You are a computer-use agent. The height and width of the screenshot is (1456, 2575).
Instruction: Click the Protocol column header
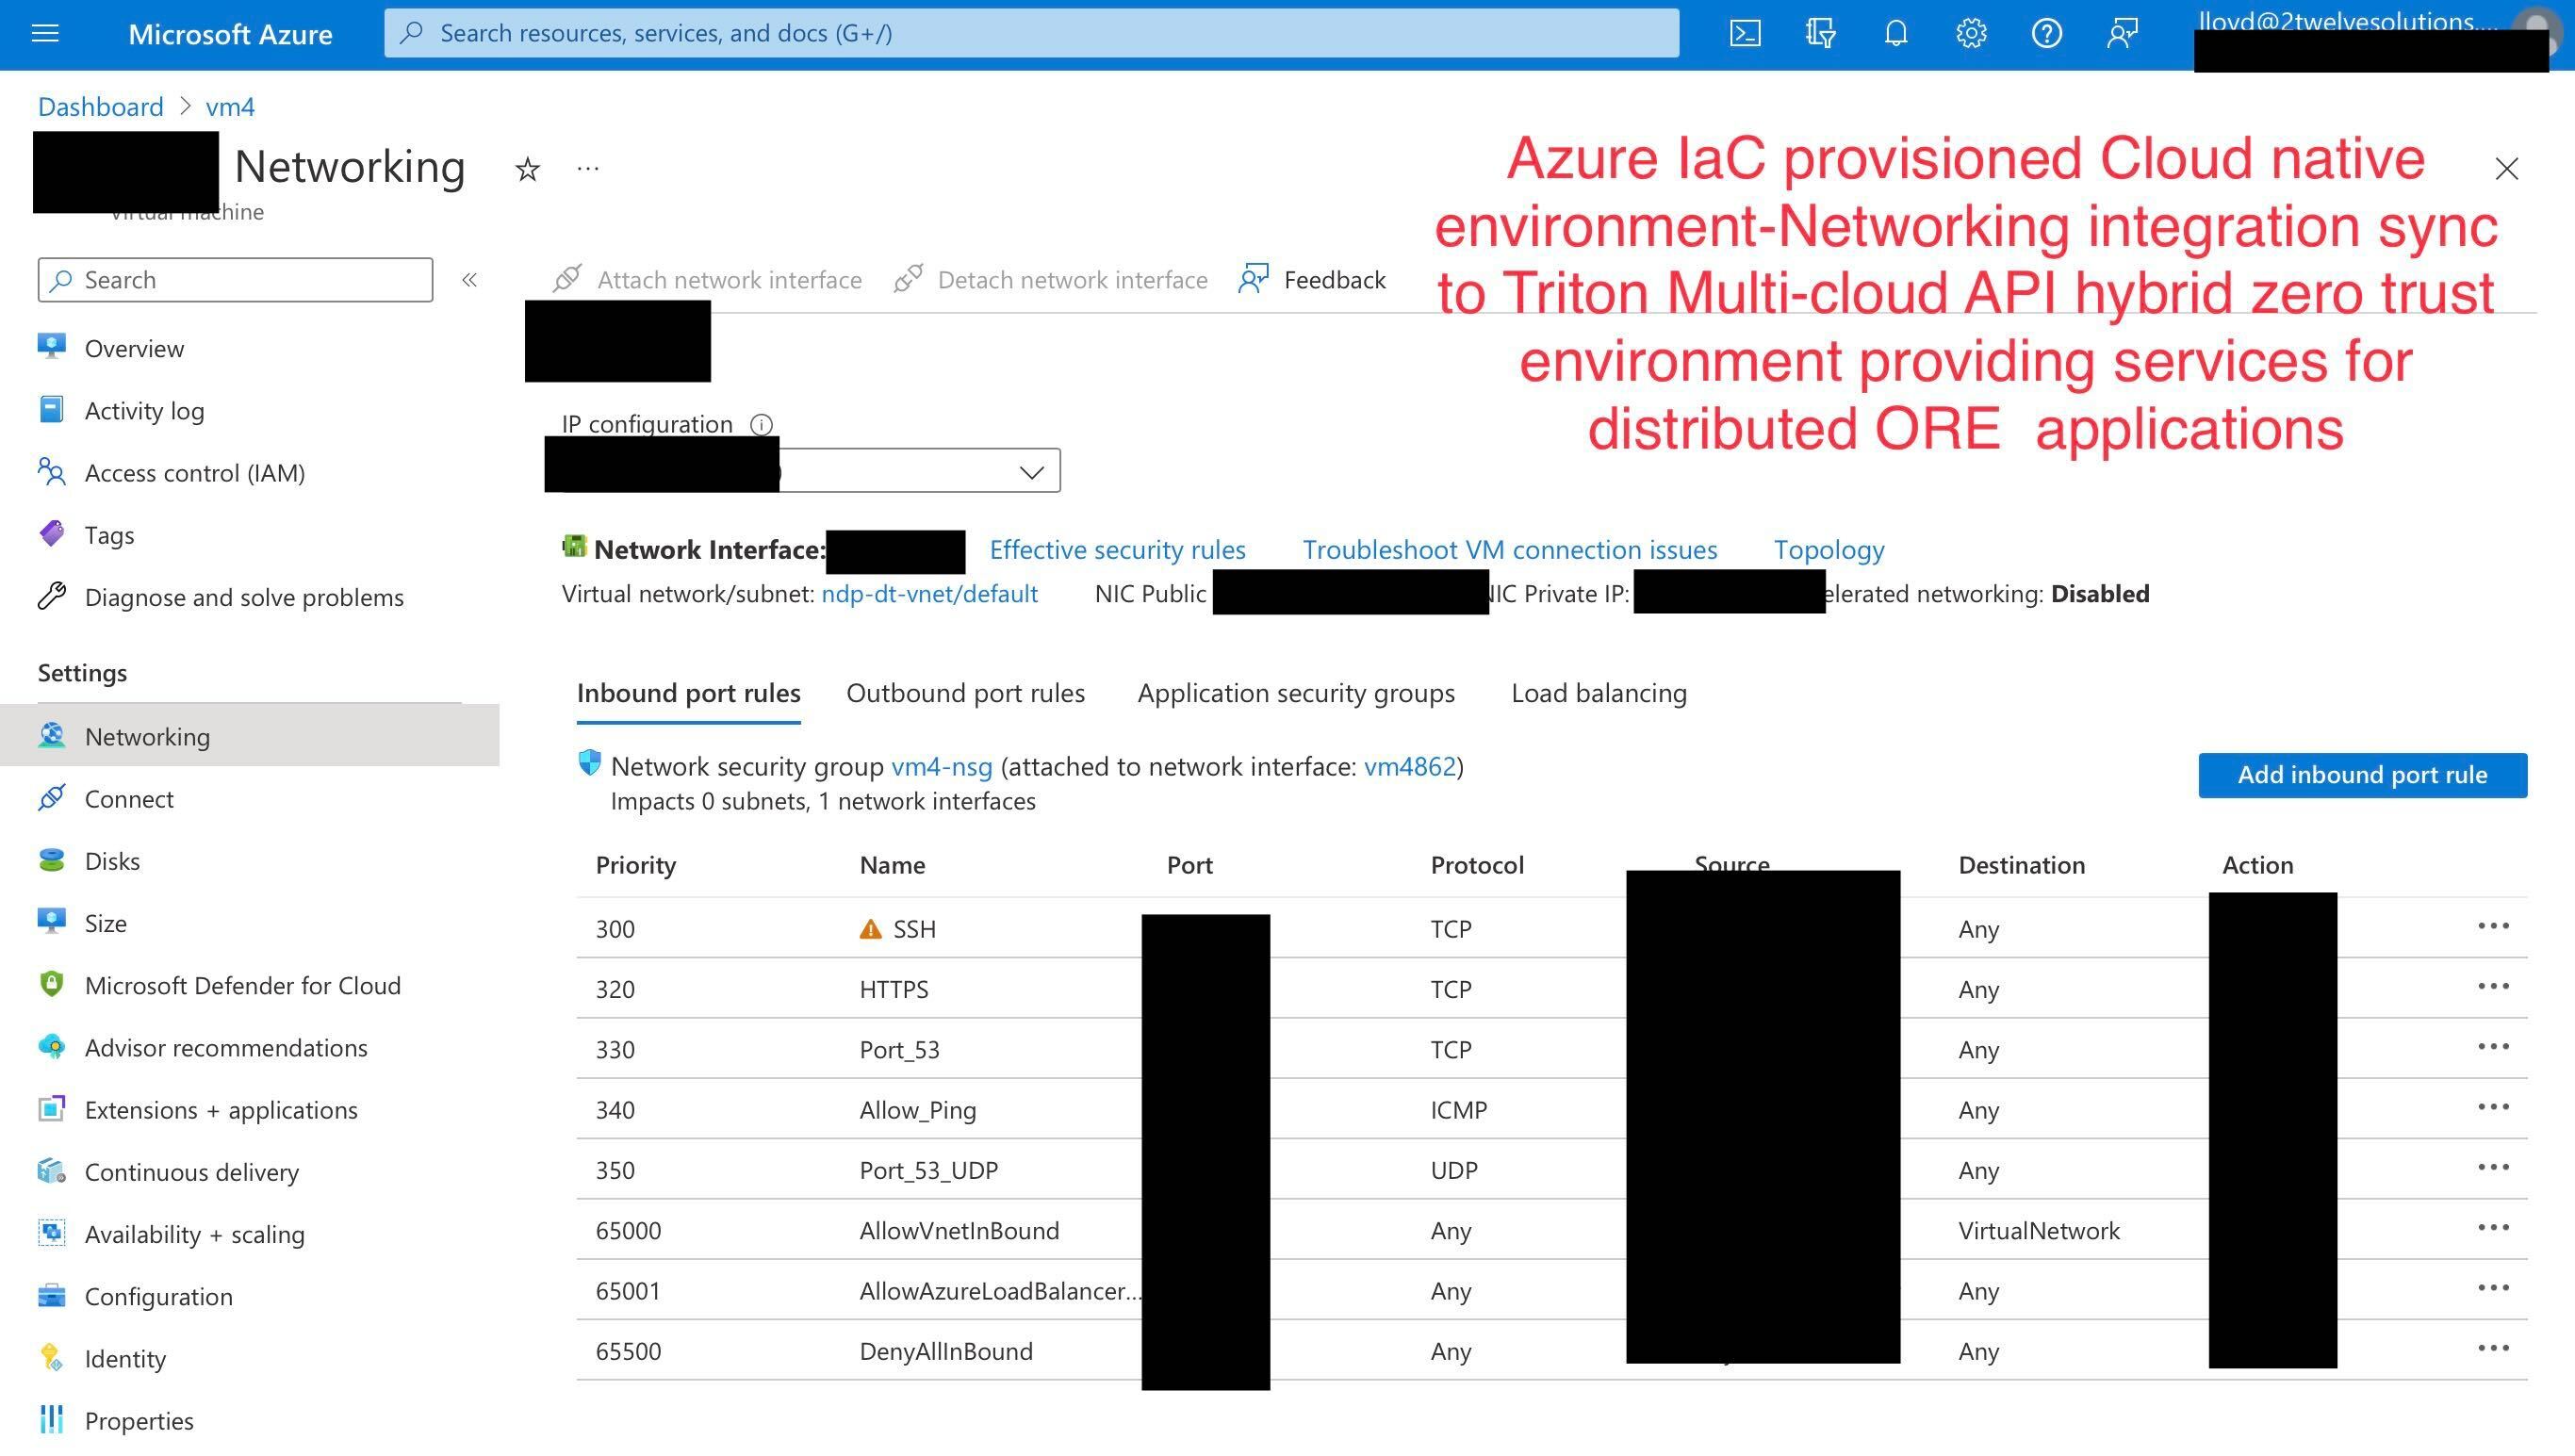point(1476,865)
